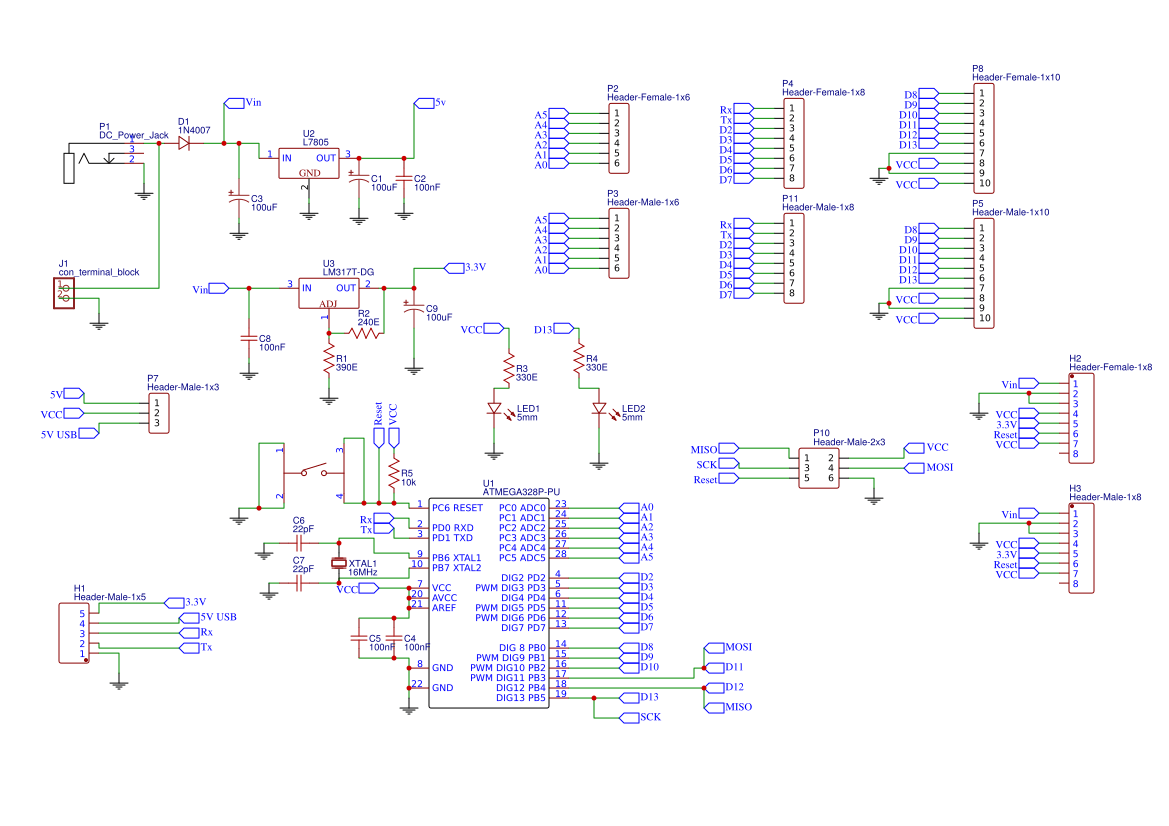Image resolution: width=1169 pixels, height=826 pixels.
Task: Select the 16MHz crystal XTAL1
Action: 339,565
